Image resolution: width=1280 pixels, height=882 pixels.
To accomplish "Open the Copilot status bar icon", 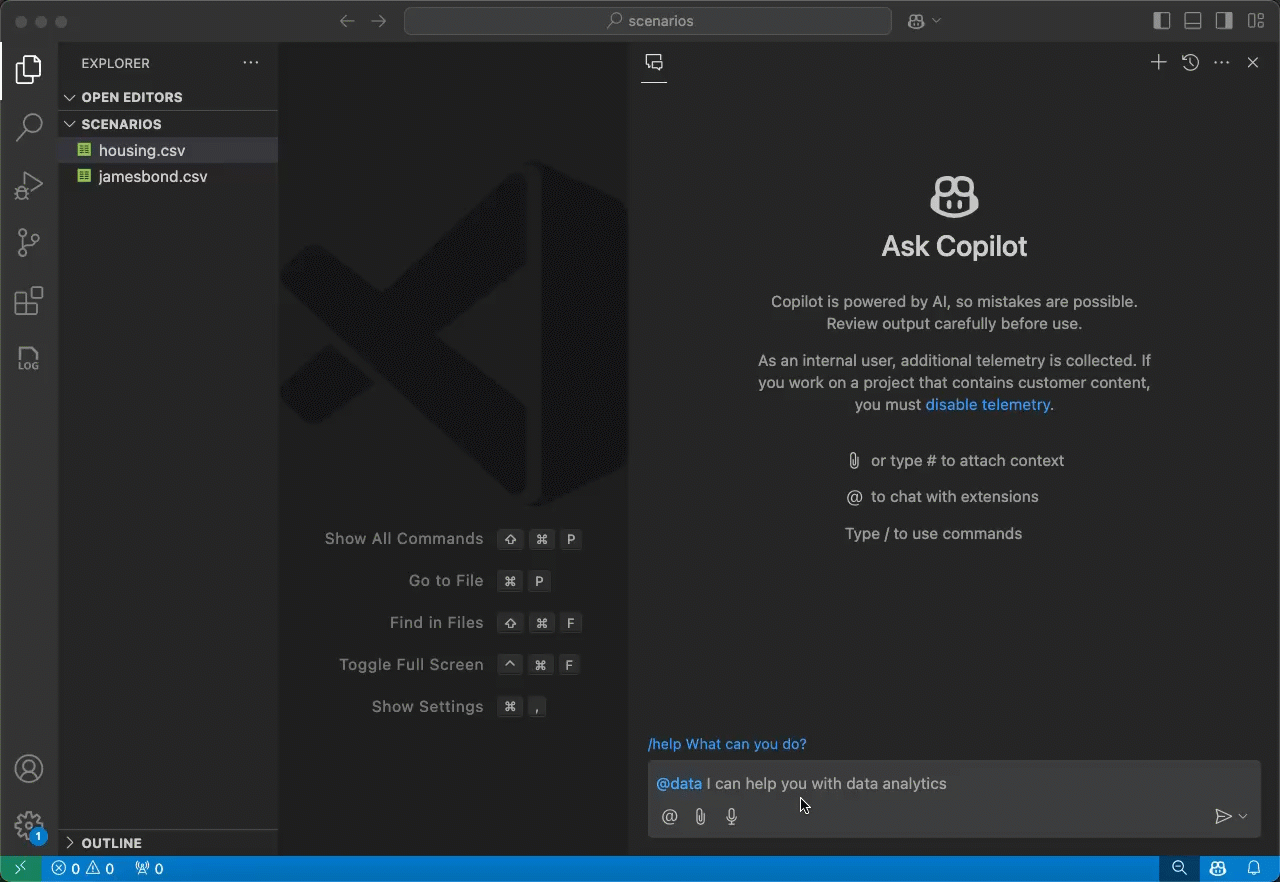I will tap(1217, 869).
